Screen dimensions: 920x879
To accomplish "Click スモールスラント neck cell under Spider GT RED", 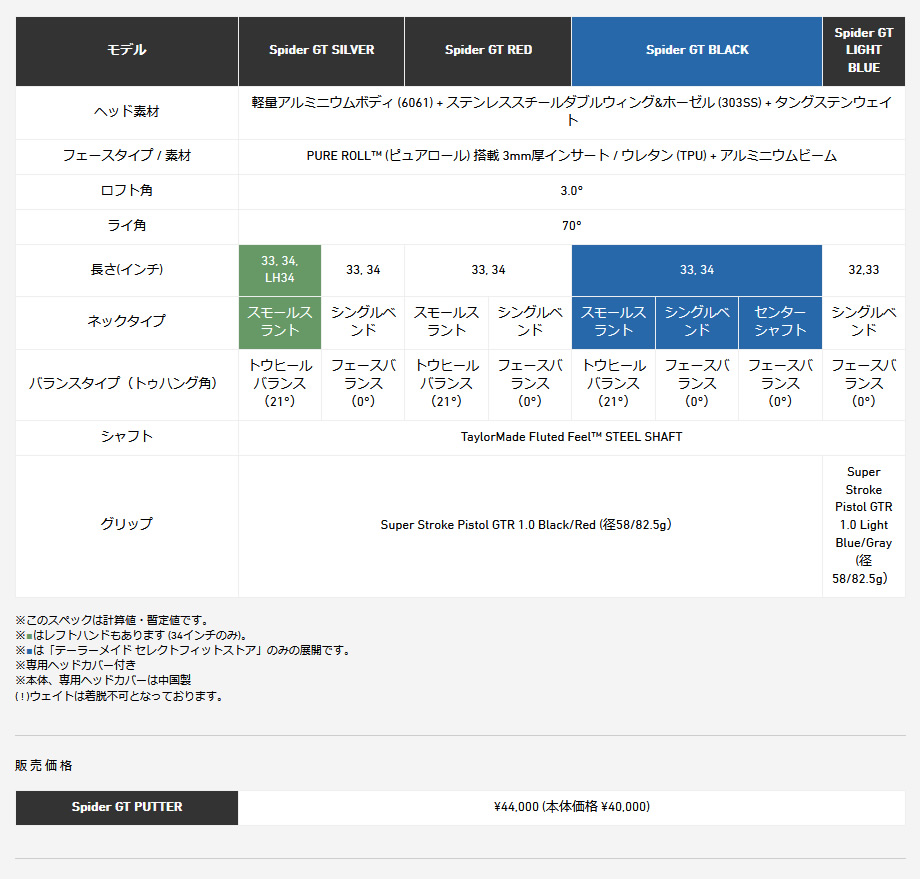I will coord(447,322).
